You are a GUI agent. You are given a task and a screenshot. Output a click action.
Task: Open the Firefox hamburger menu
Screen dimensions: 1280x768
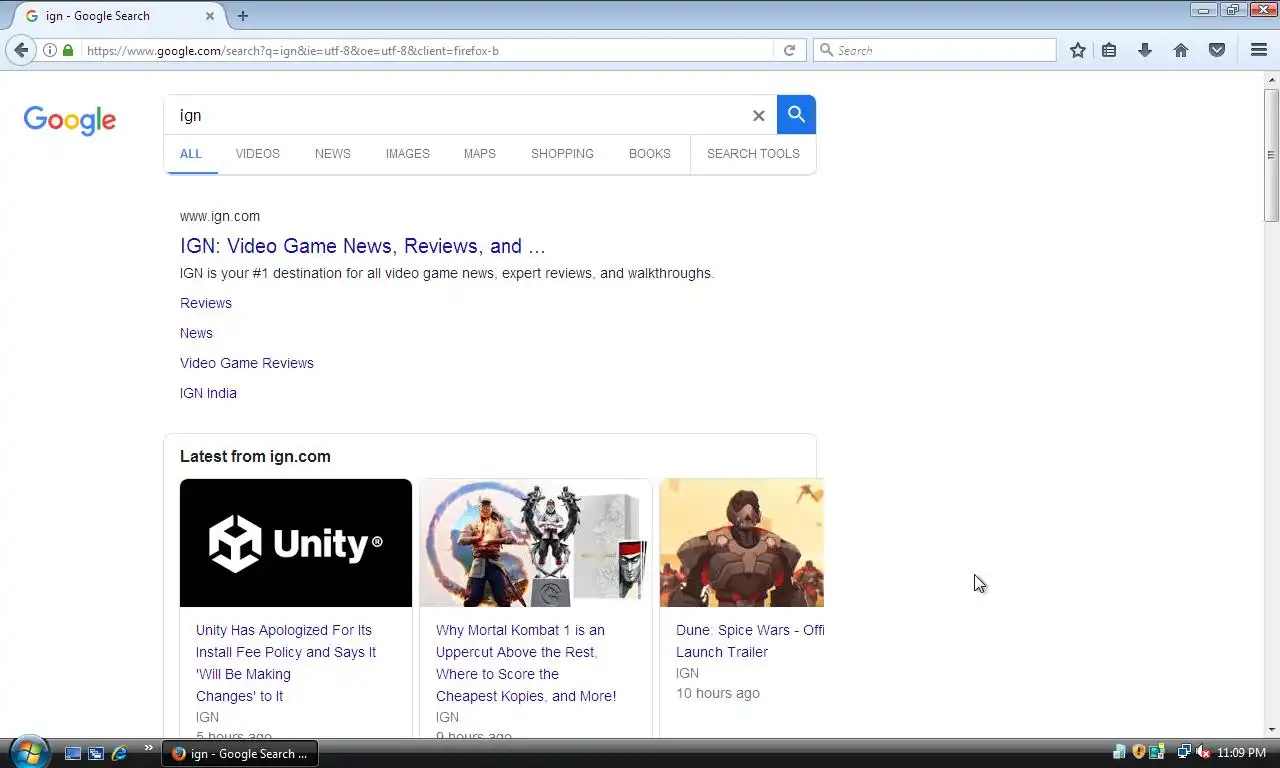tap(1259, 50)
